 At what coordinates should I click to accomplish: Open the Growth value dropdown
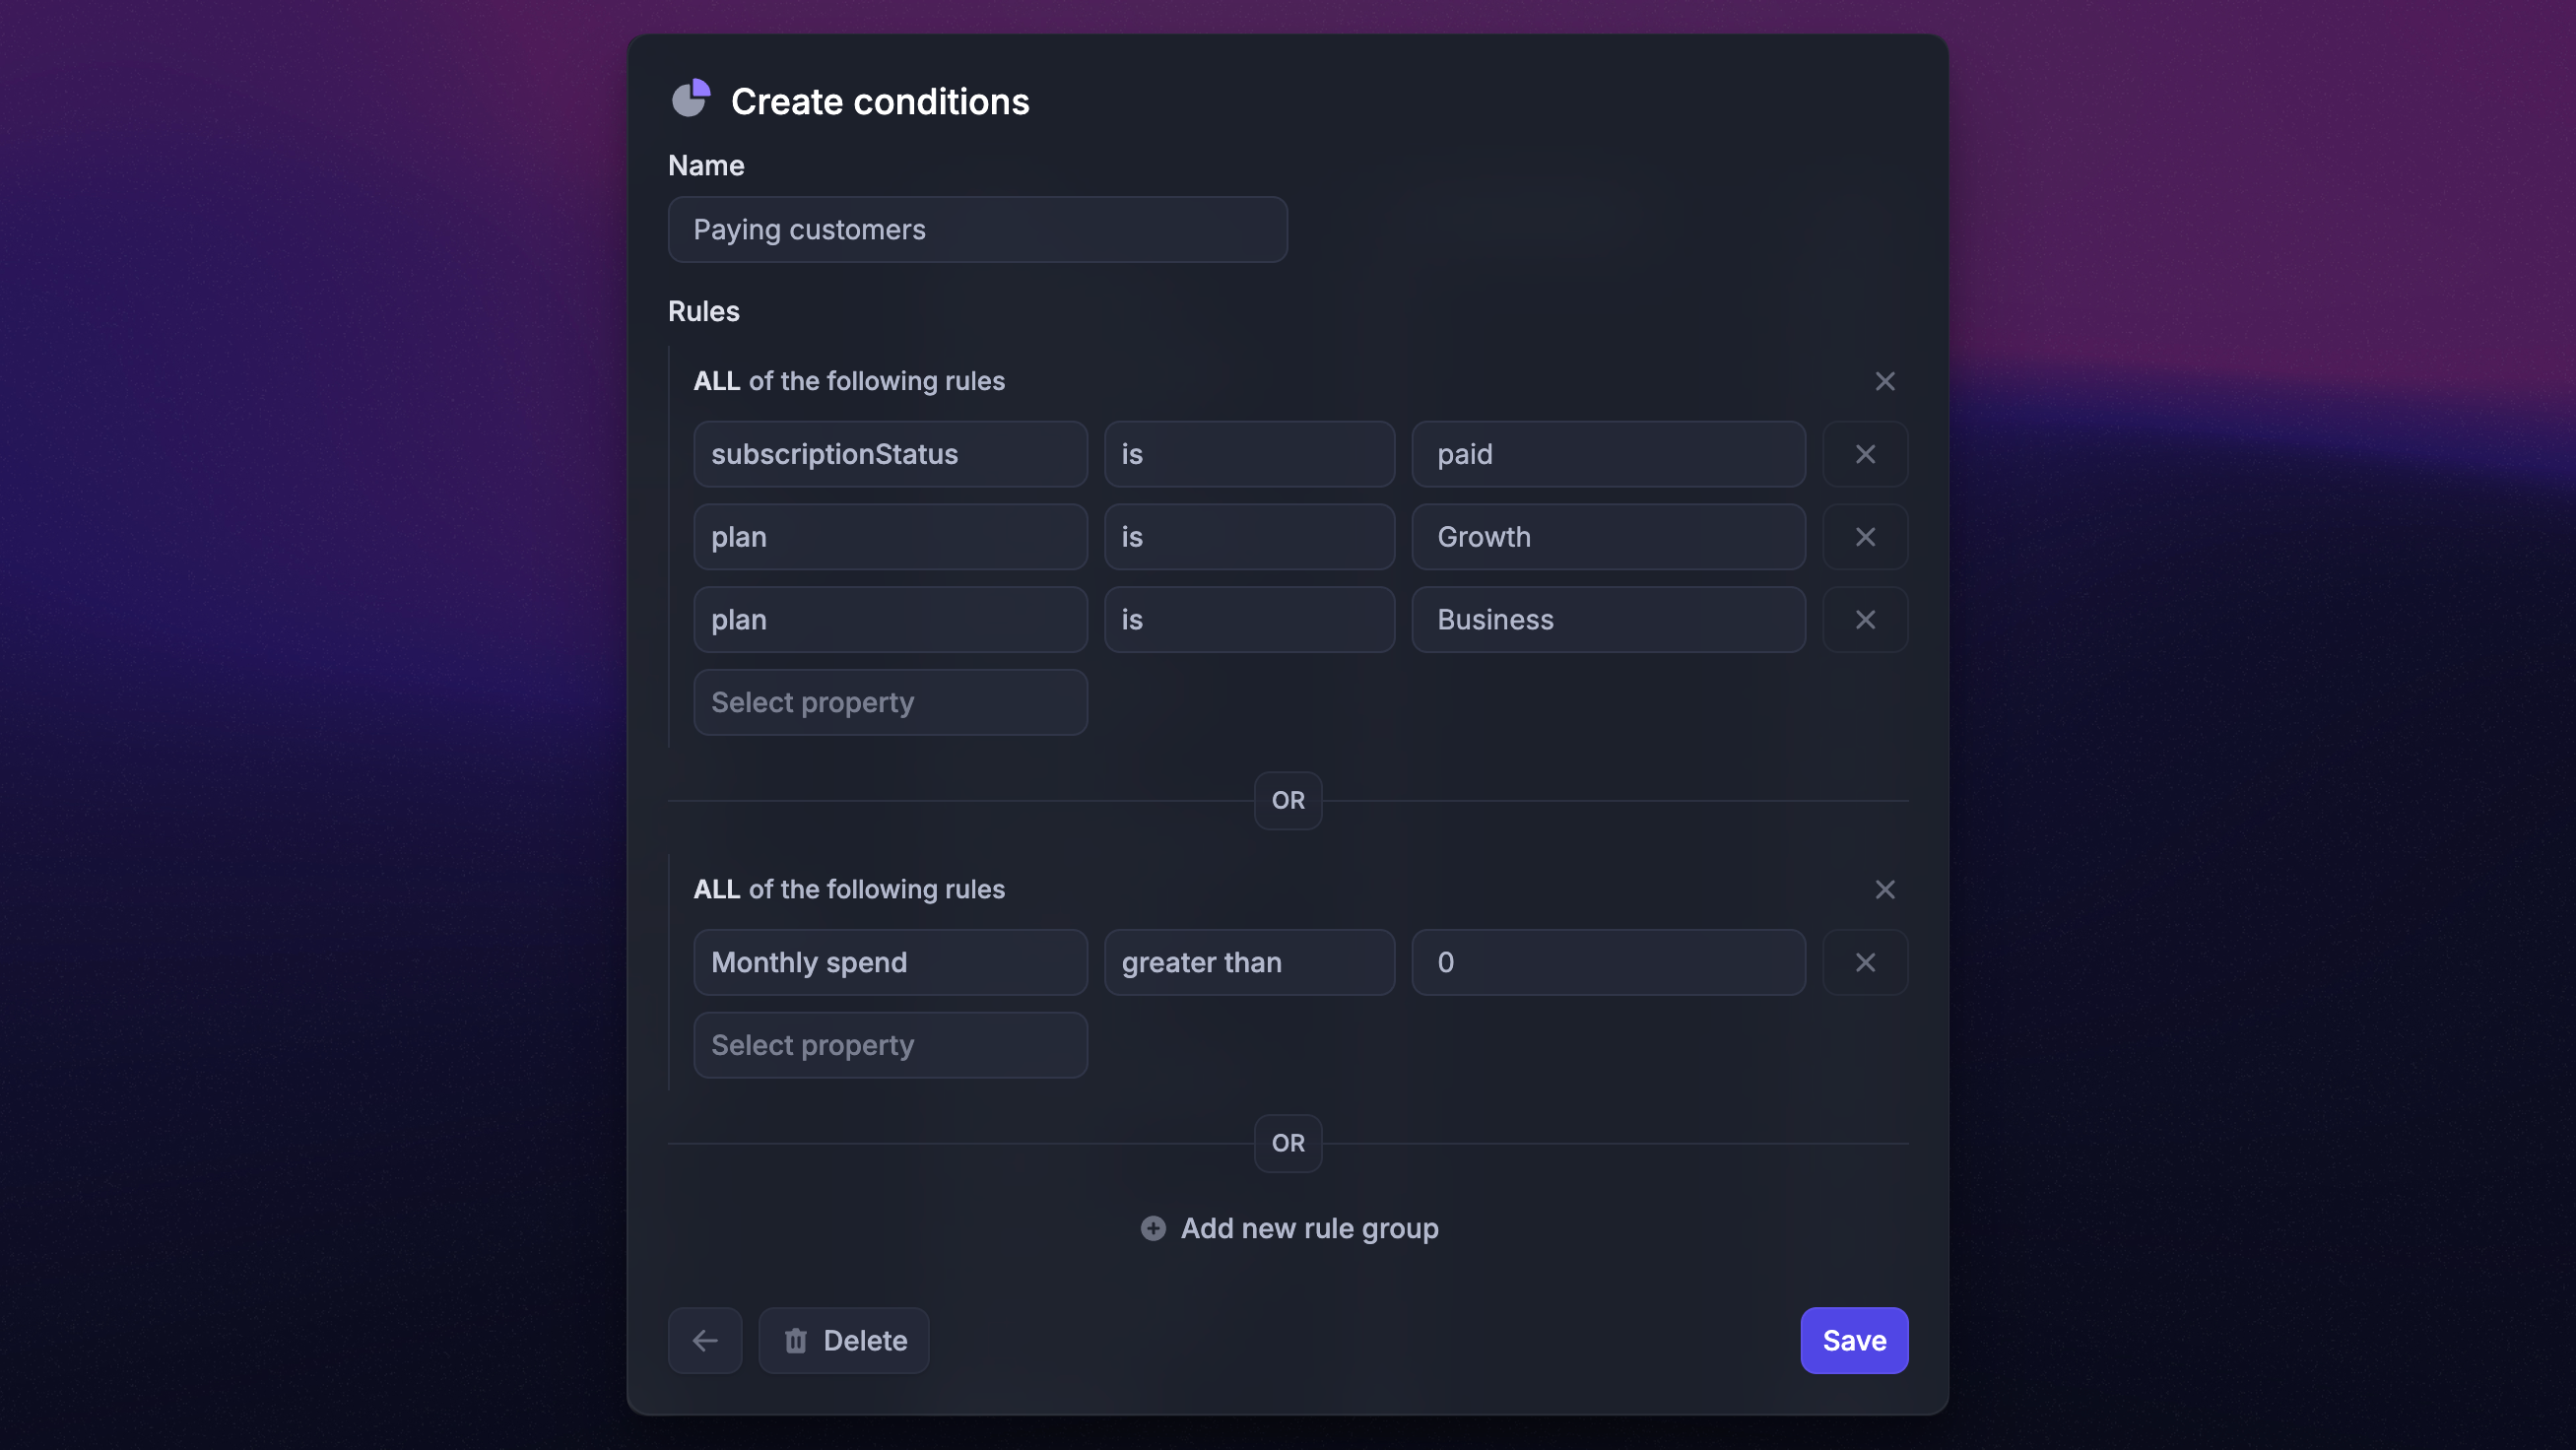[1607, 537]
